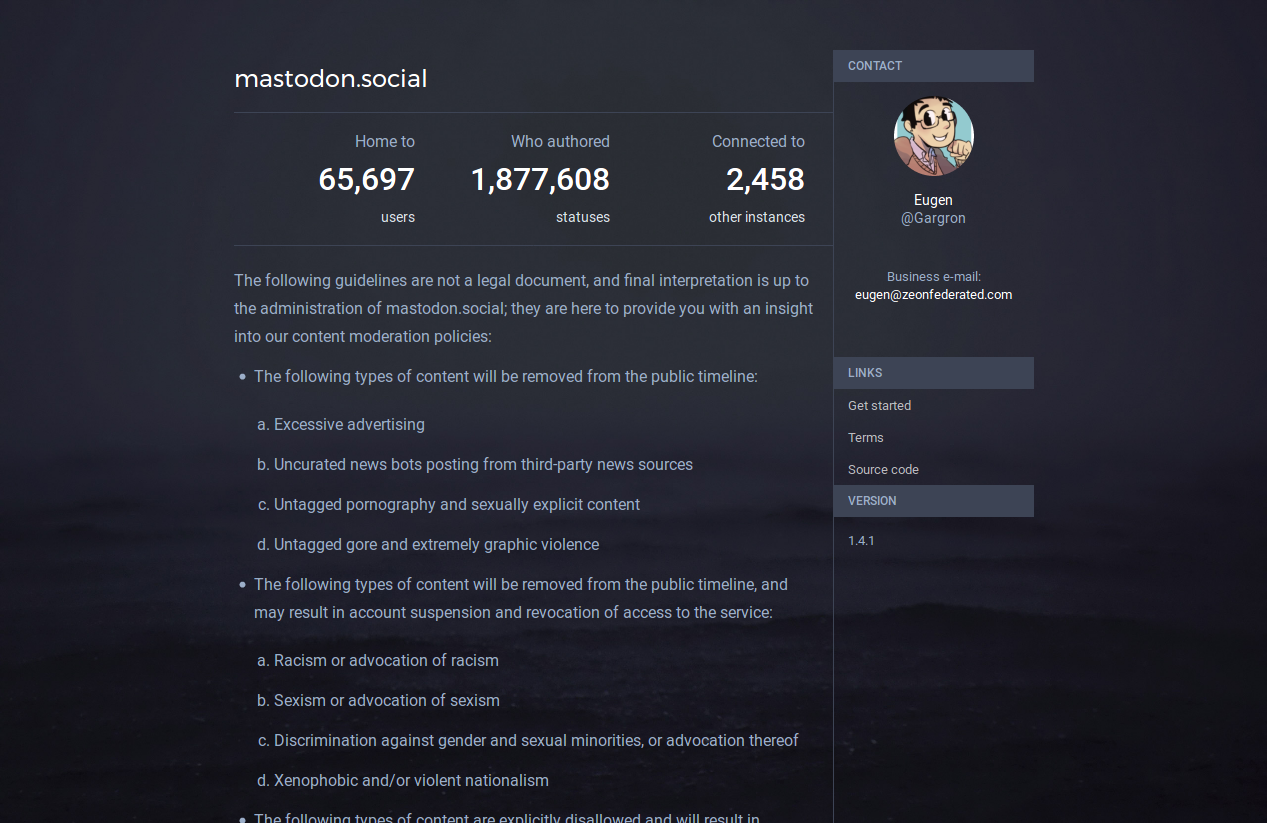Open the Terms link
The image size is (1267, 823).
(866, 437)
